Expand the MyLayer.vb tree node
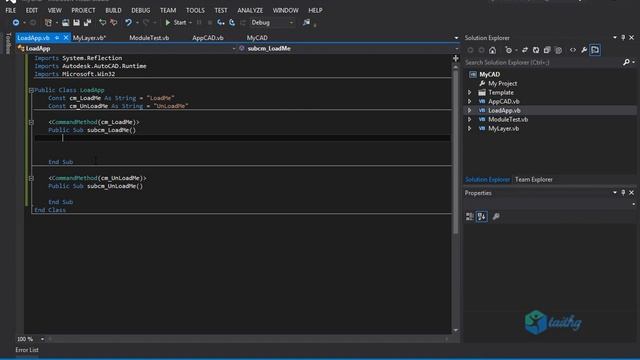 pyautogui.click(x=469, y=129)
